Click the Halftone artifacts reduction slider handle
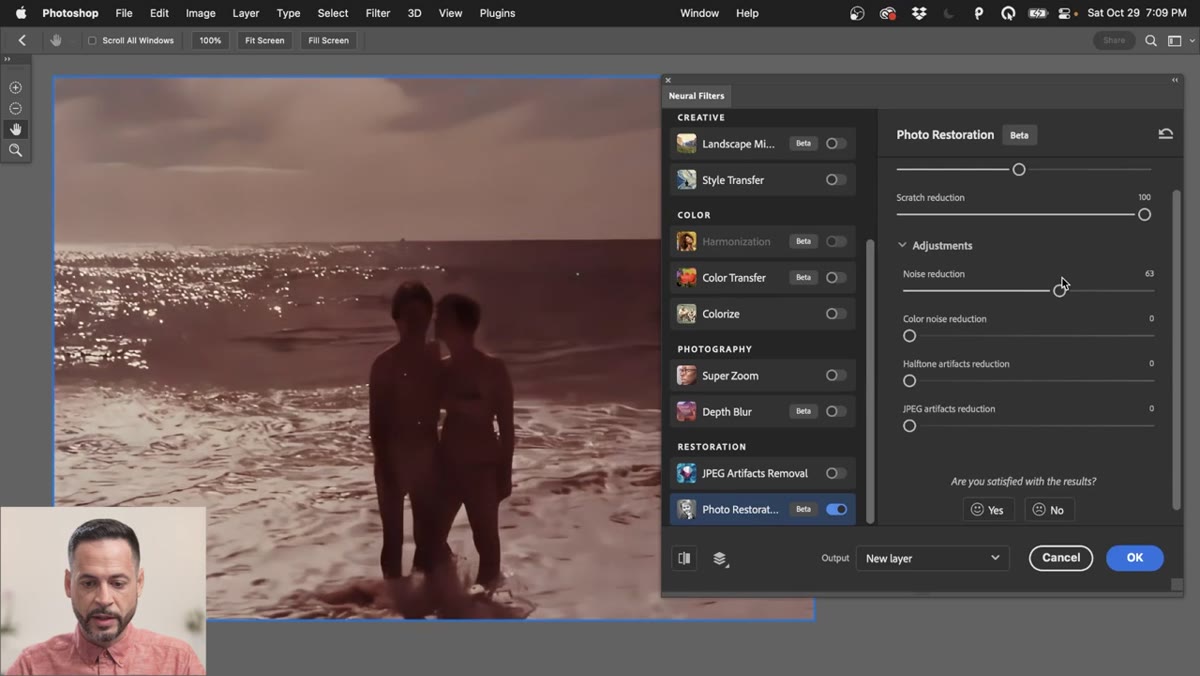This screenshot has width=1200, height=676. (x=909, y=381)
